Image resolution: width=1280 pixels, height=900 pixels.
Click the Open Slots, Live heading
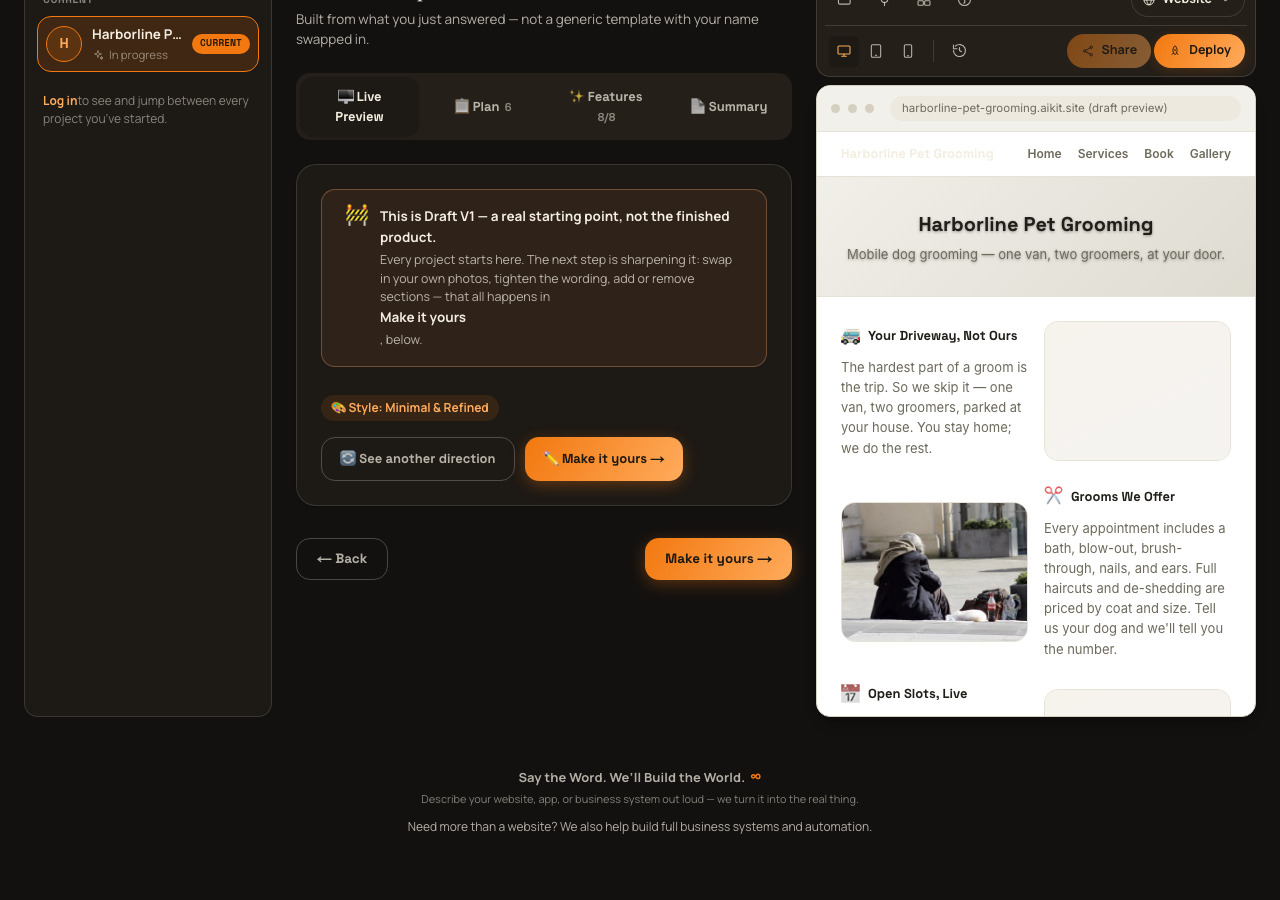(x=917, y=694)
